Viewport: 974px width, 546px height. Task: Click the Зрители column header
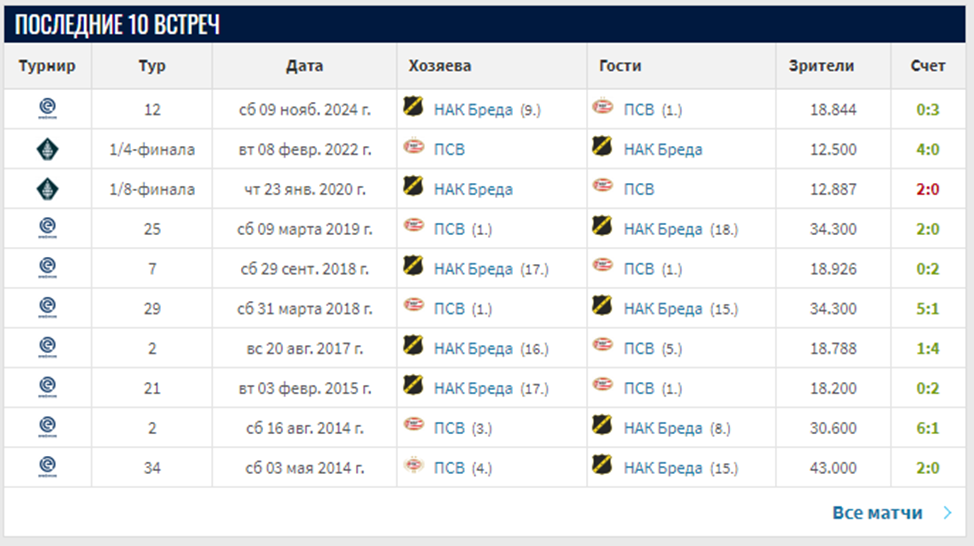pos(821,66)
